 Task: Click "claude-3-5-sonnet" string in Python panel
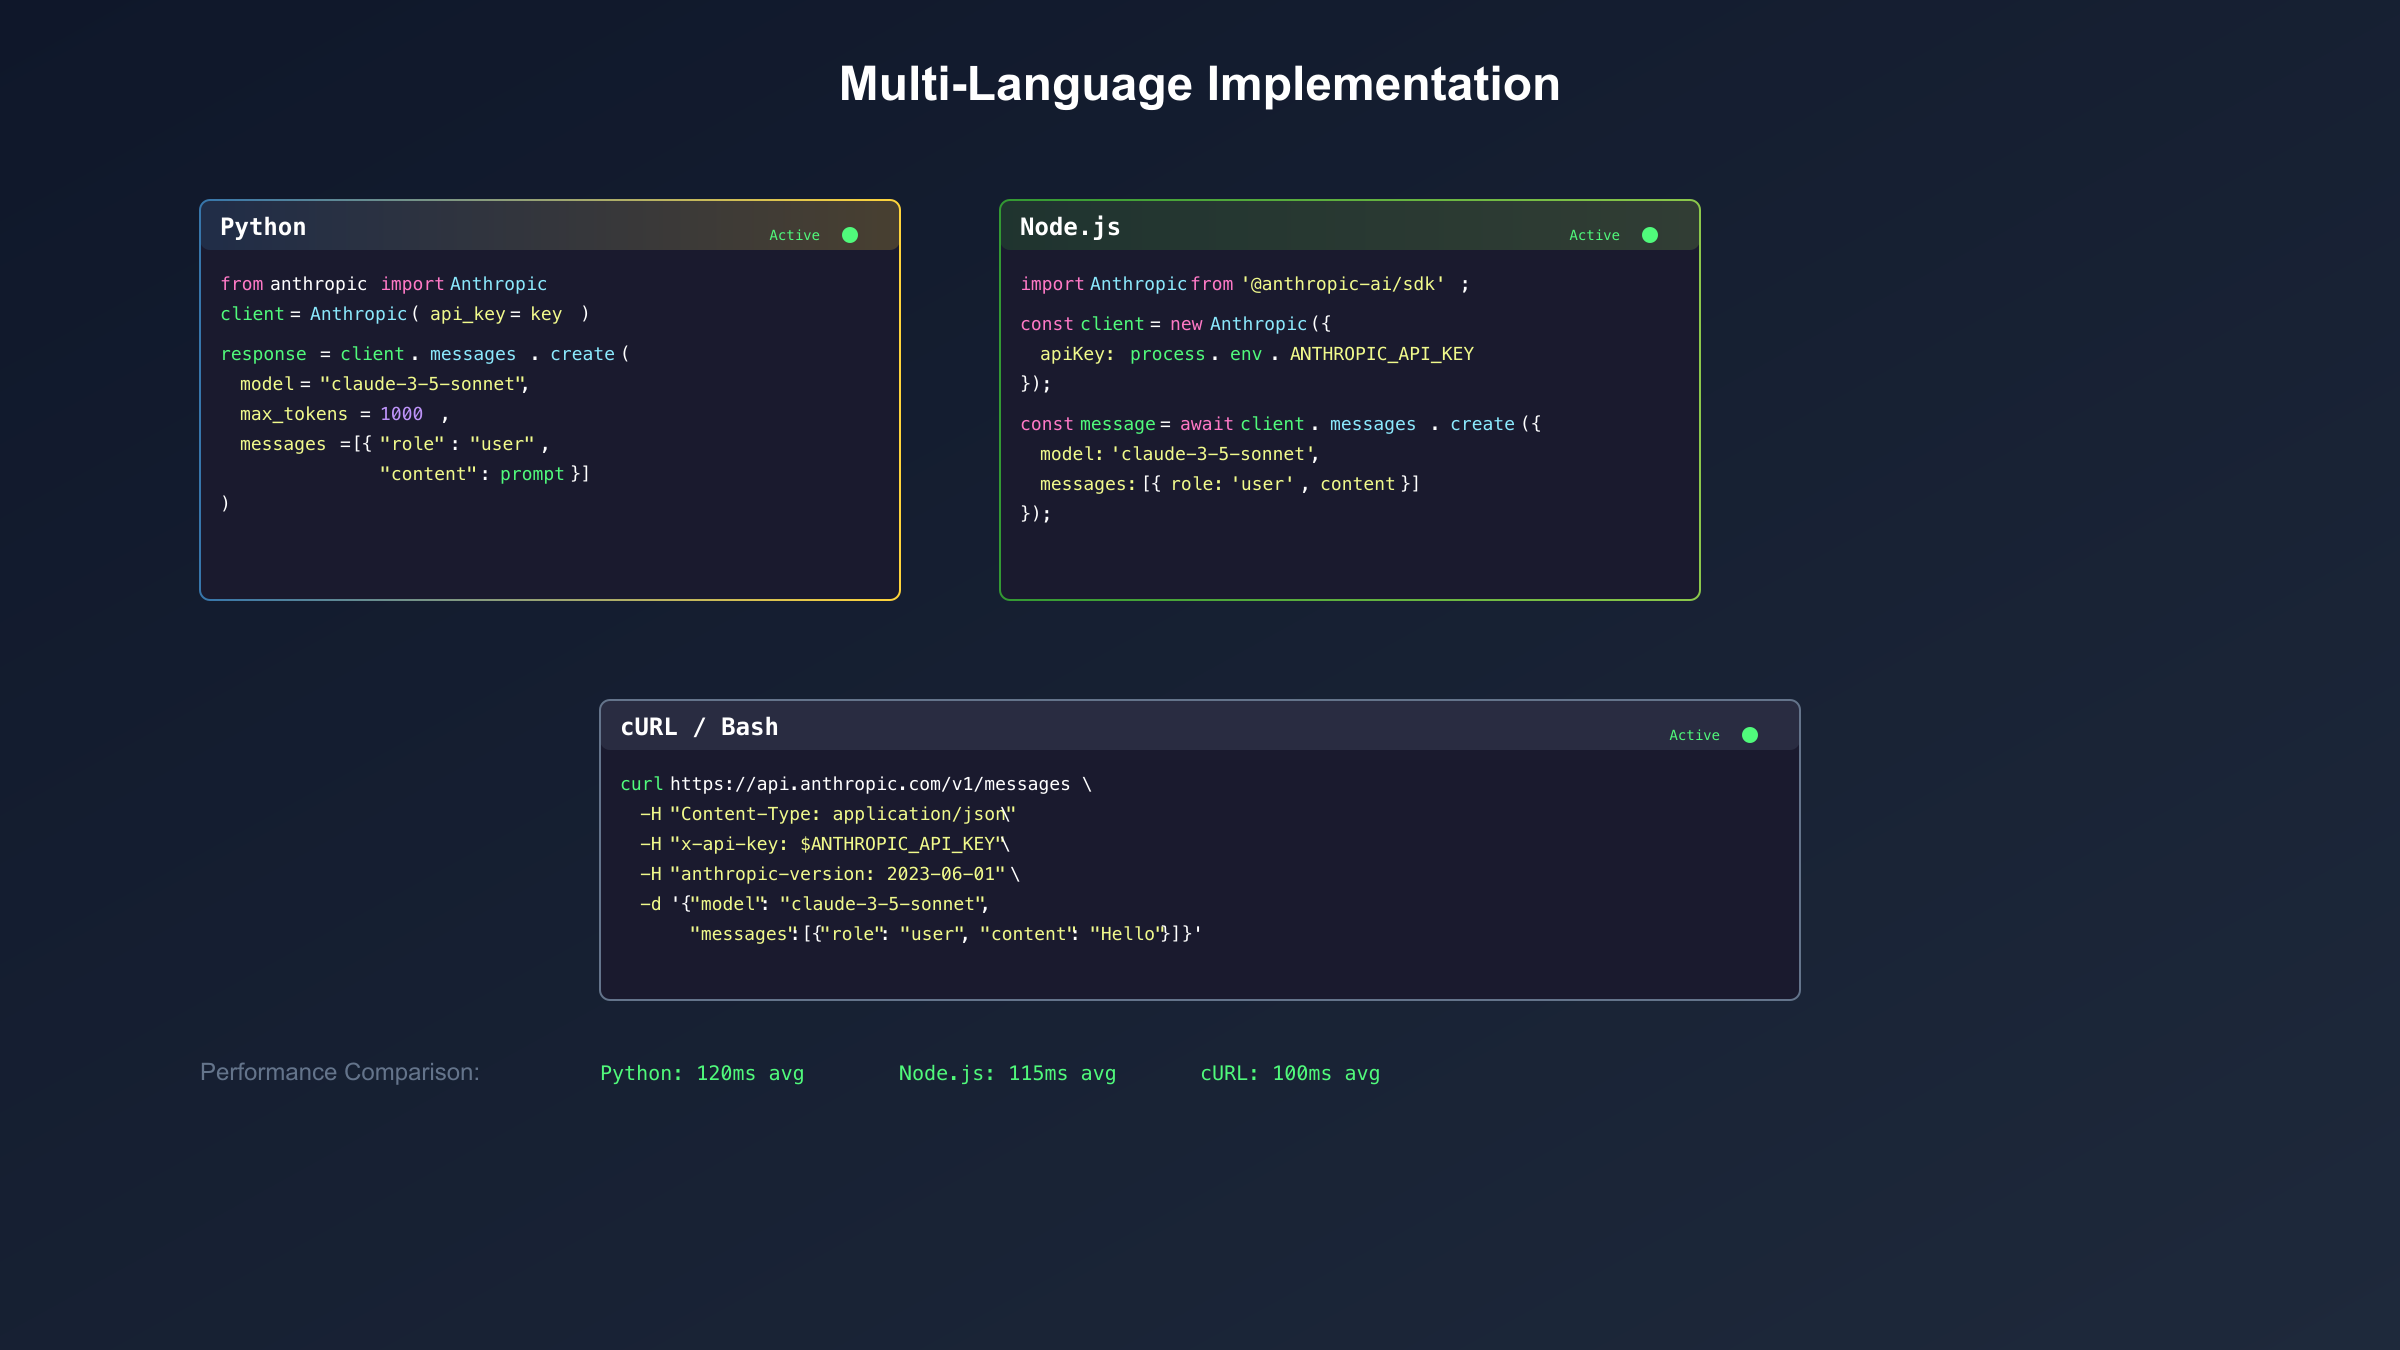point(423,384)
